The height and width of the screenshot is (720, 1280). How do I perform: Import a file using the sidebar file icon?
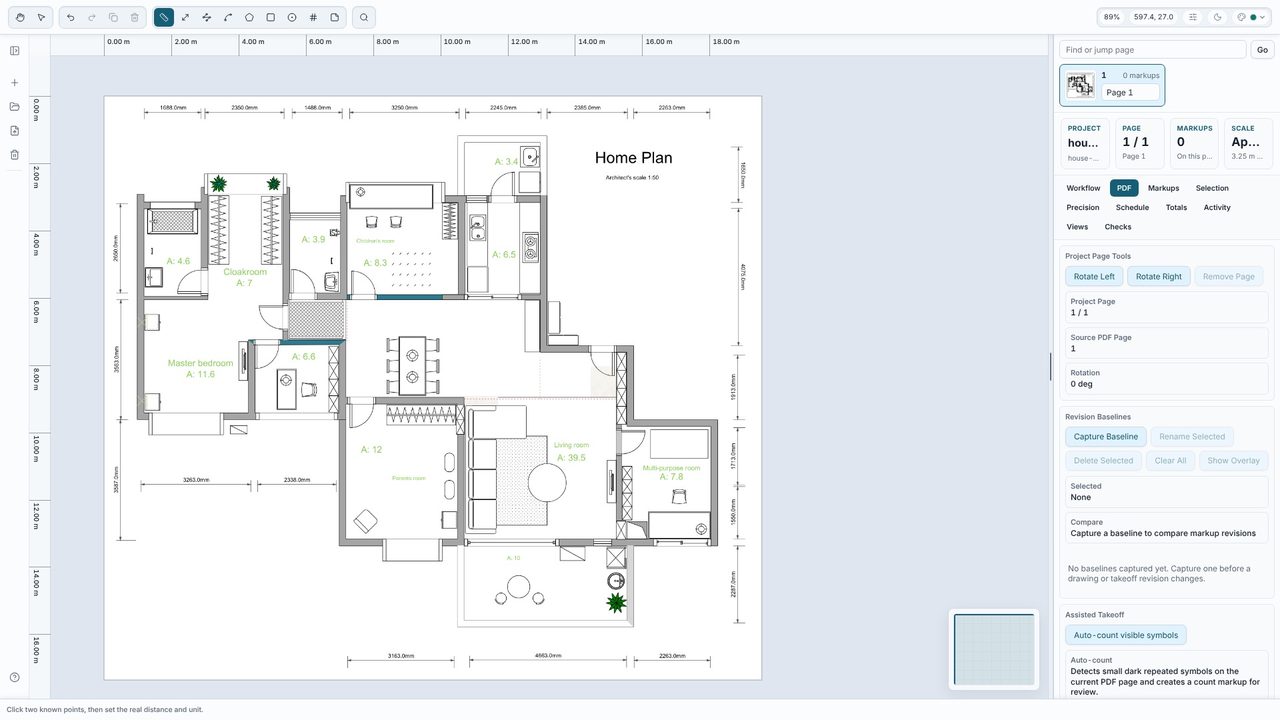15,131
